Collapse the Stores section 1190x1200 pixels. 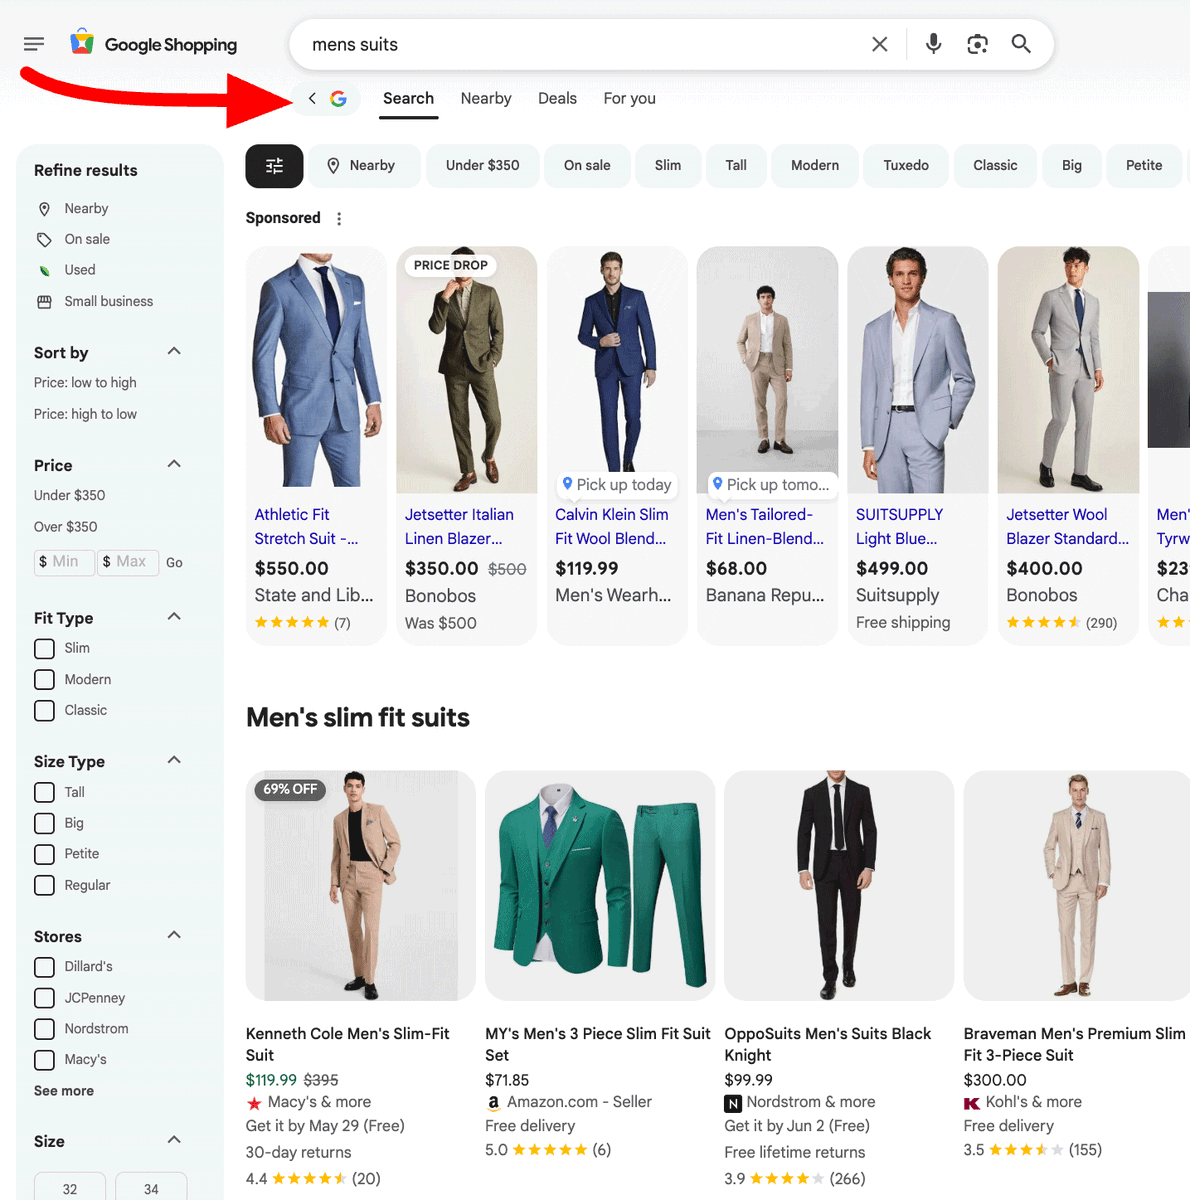[x=174, y=935]
